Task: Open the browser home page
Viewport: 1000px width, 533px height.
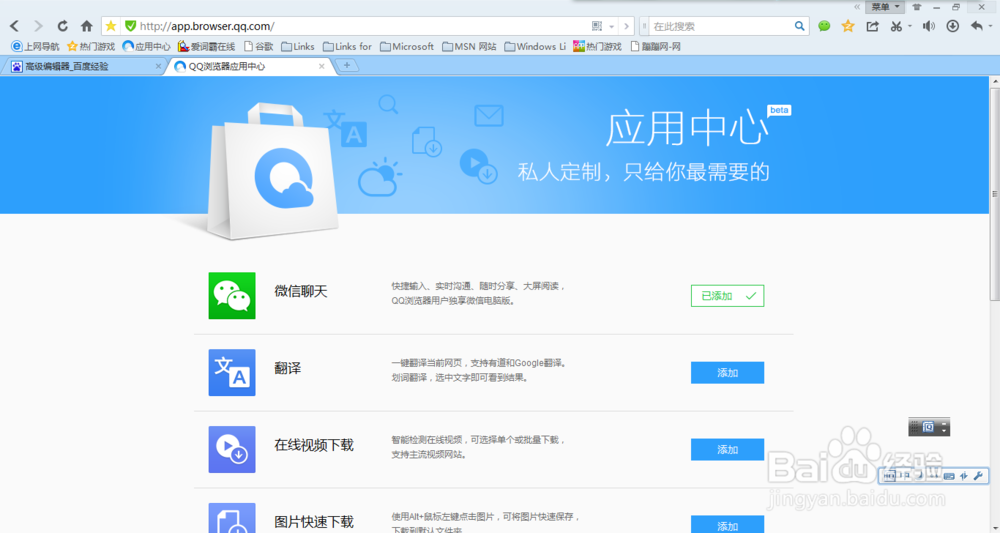Action: click(87, 26)
